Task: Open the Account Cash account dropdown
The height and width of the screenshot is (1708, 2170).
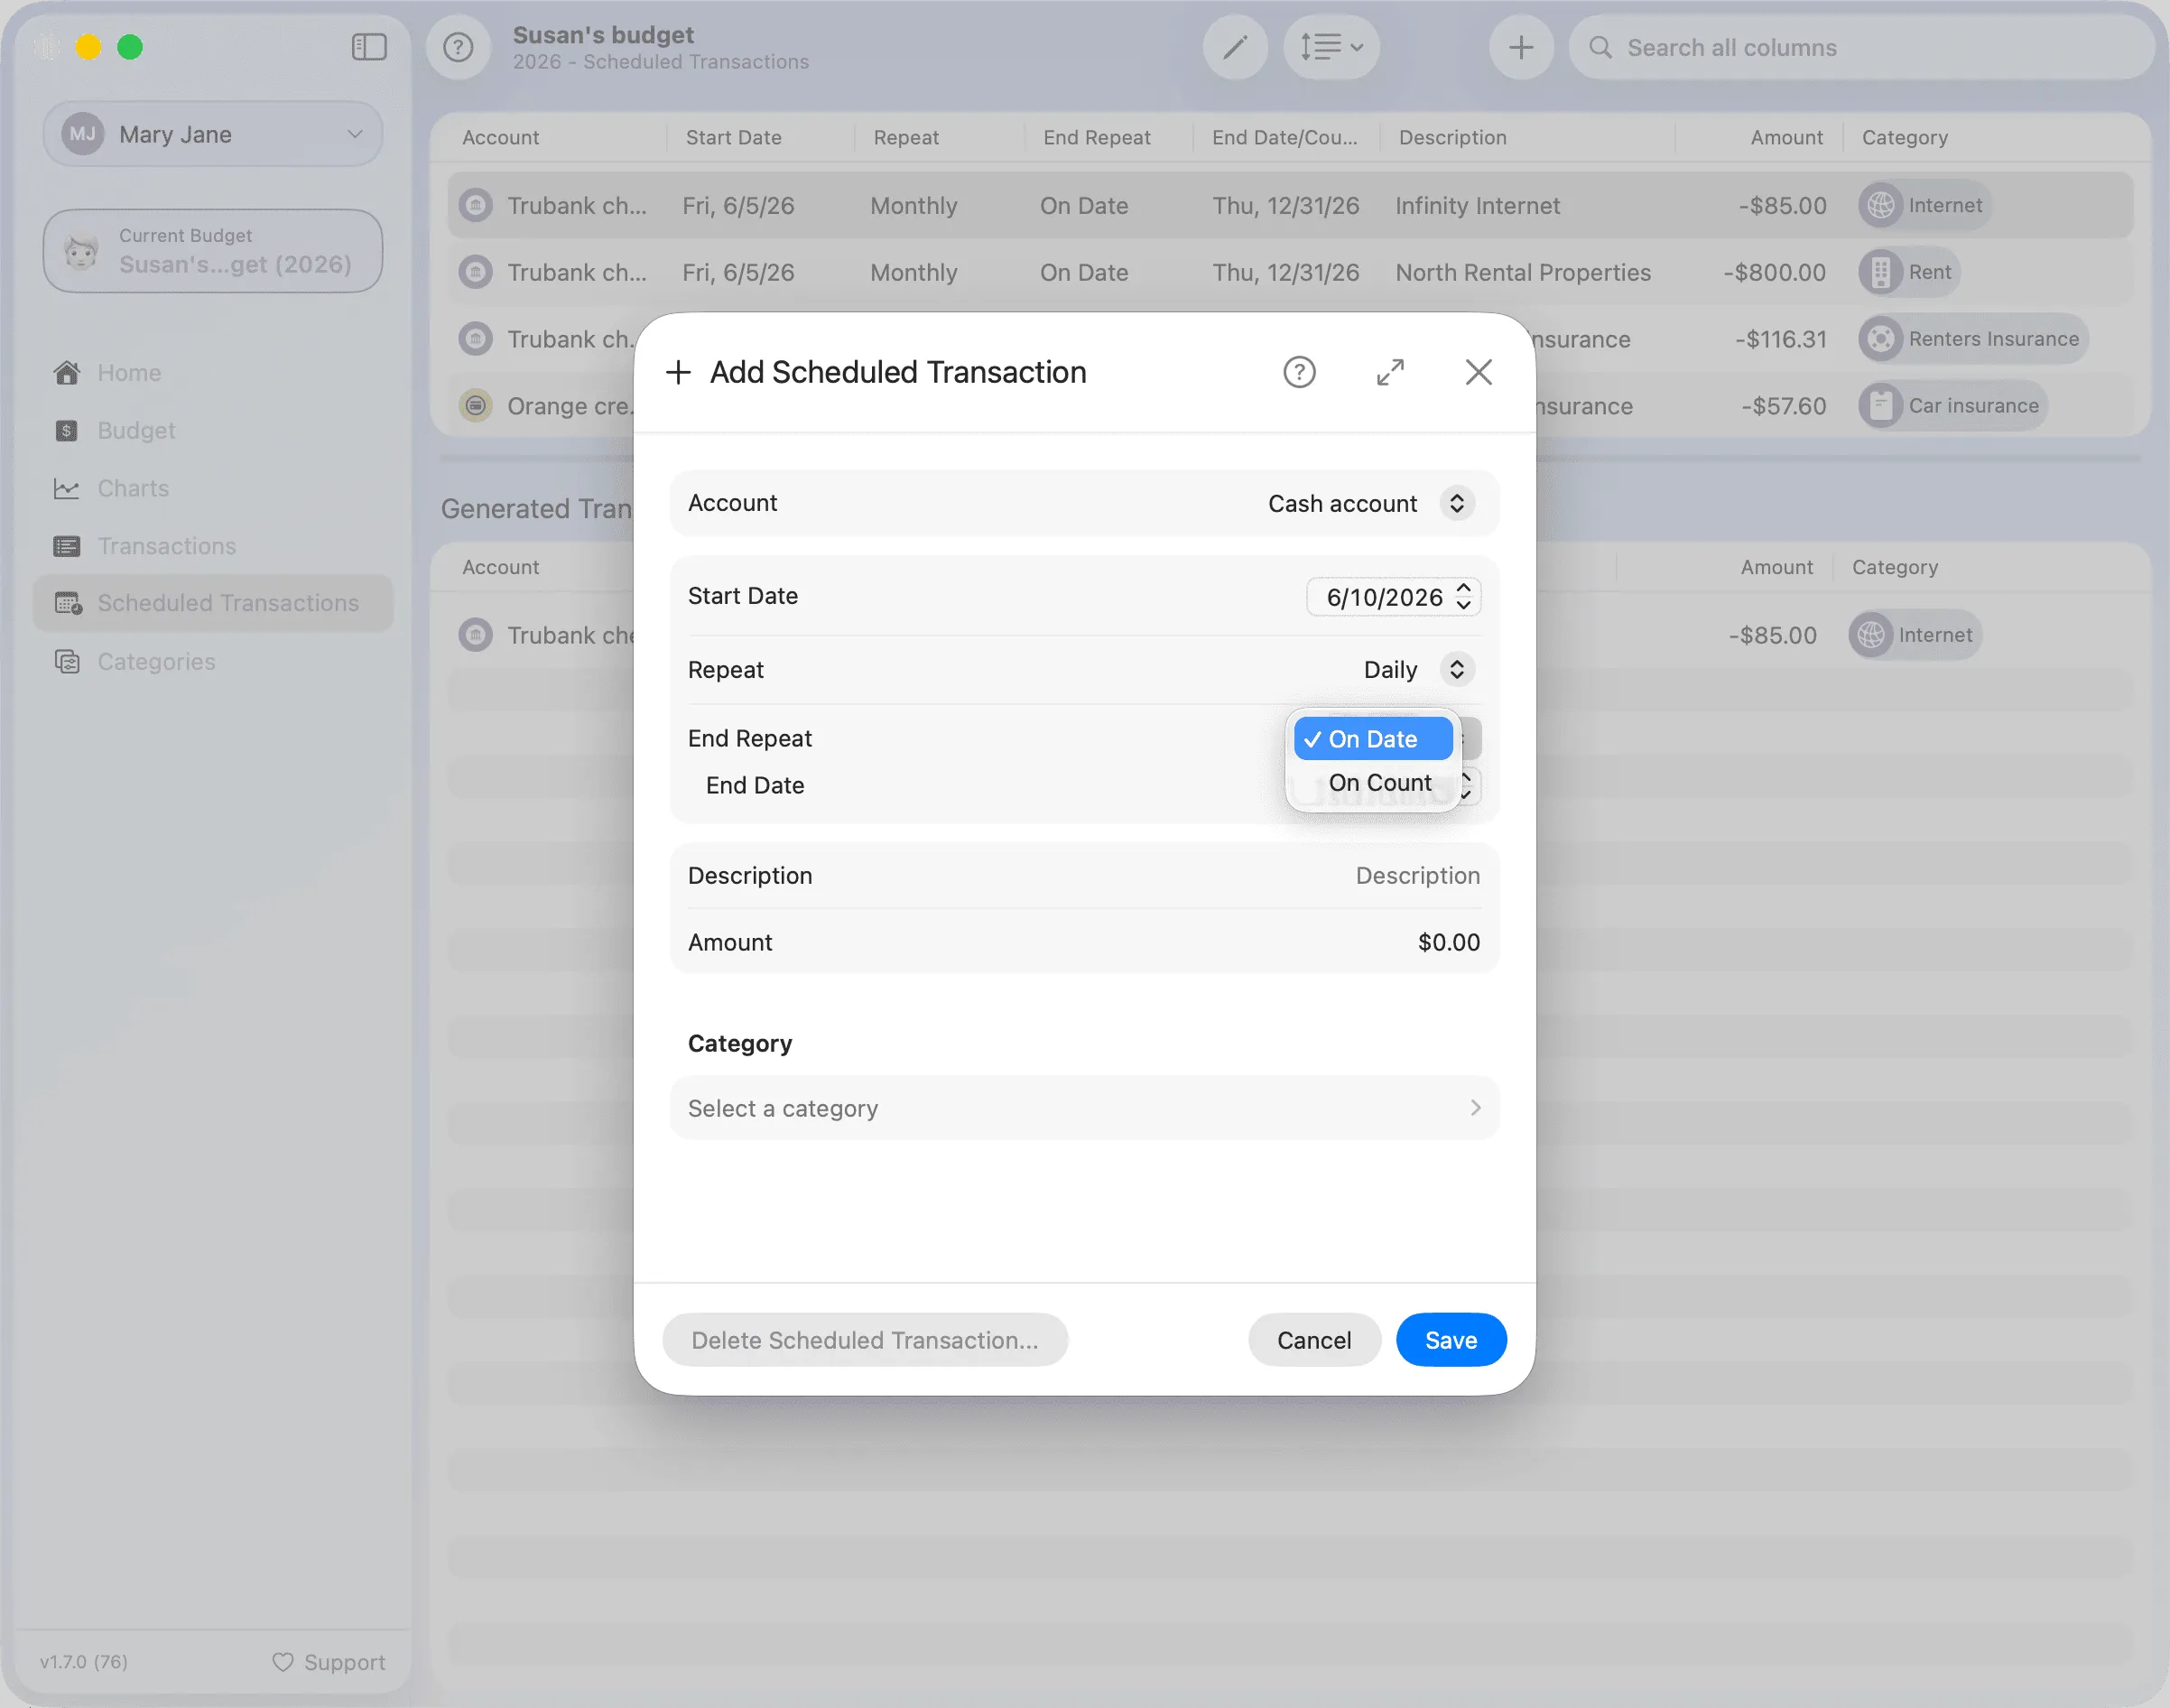Action: (1370, 503)
